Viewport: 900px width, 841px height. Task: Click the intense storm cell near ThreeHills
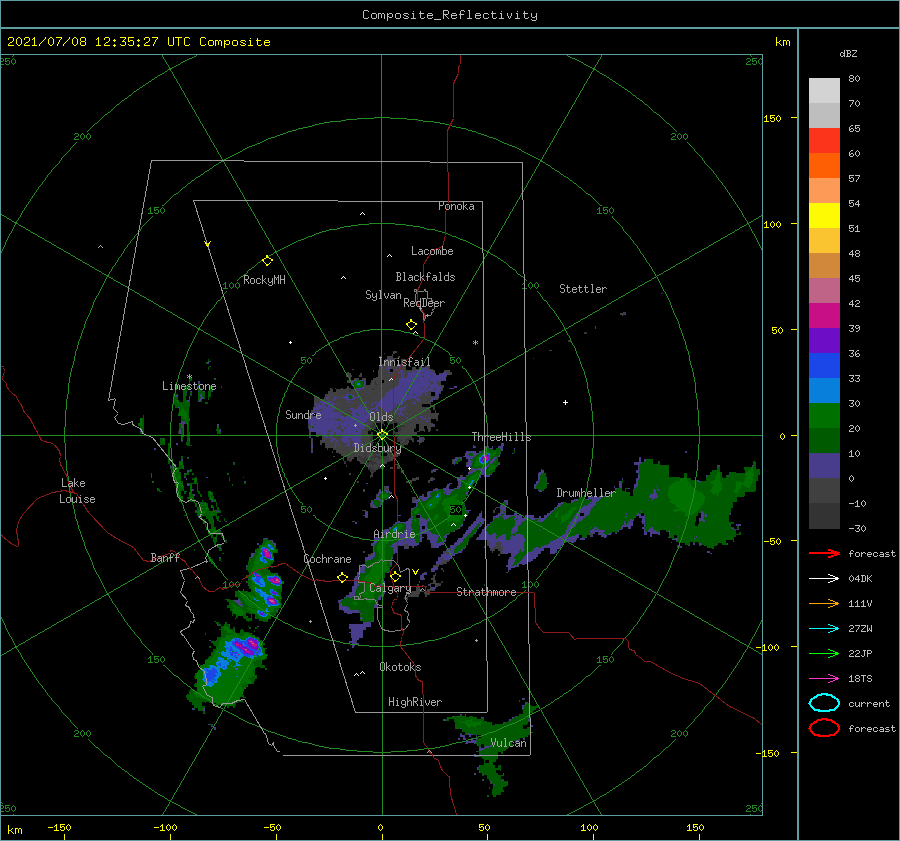[485, 458]
